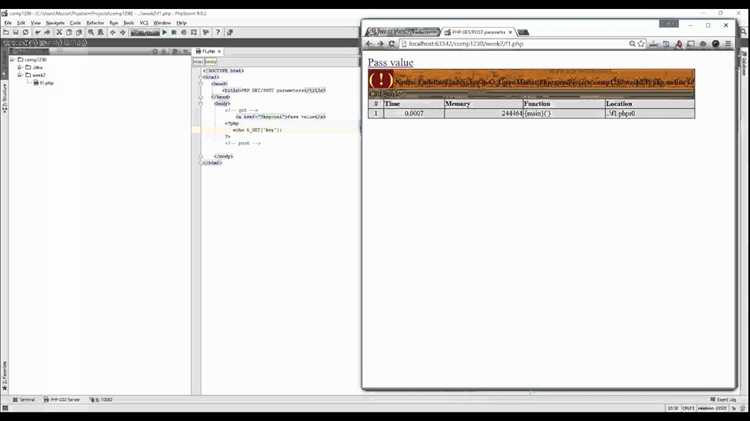Click the 0.0007 time cell
This screenshot has height=421, width=750.
pyautogui.click(x=414, y=113)
